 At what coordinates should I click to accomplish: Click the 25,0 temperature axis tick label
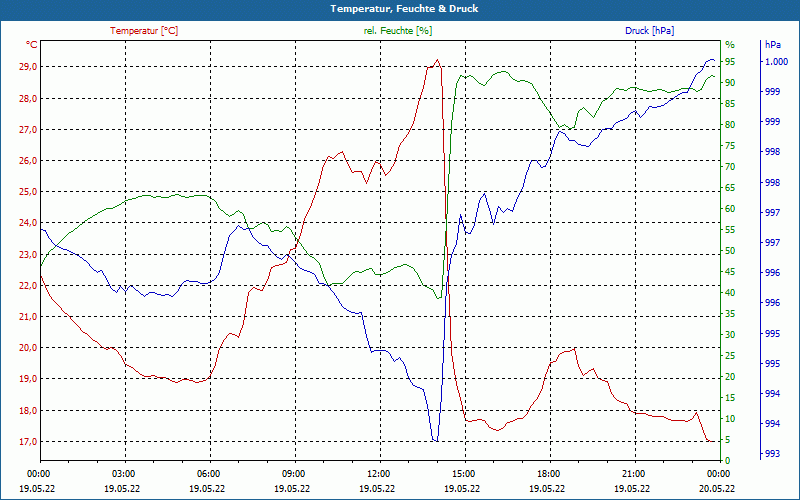click(x=29, y=192)
